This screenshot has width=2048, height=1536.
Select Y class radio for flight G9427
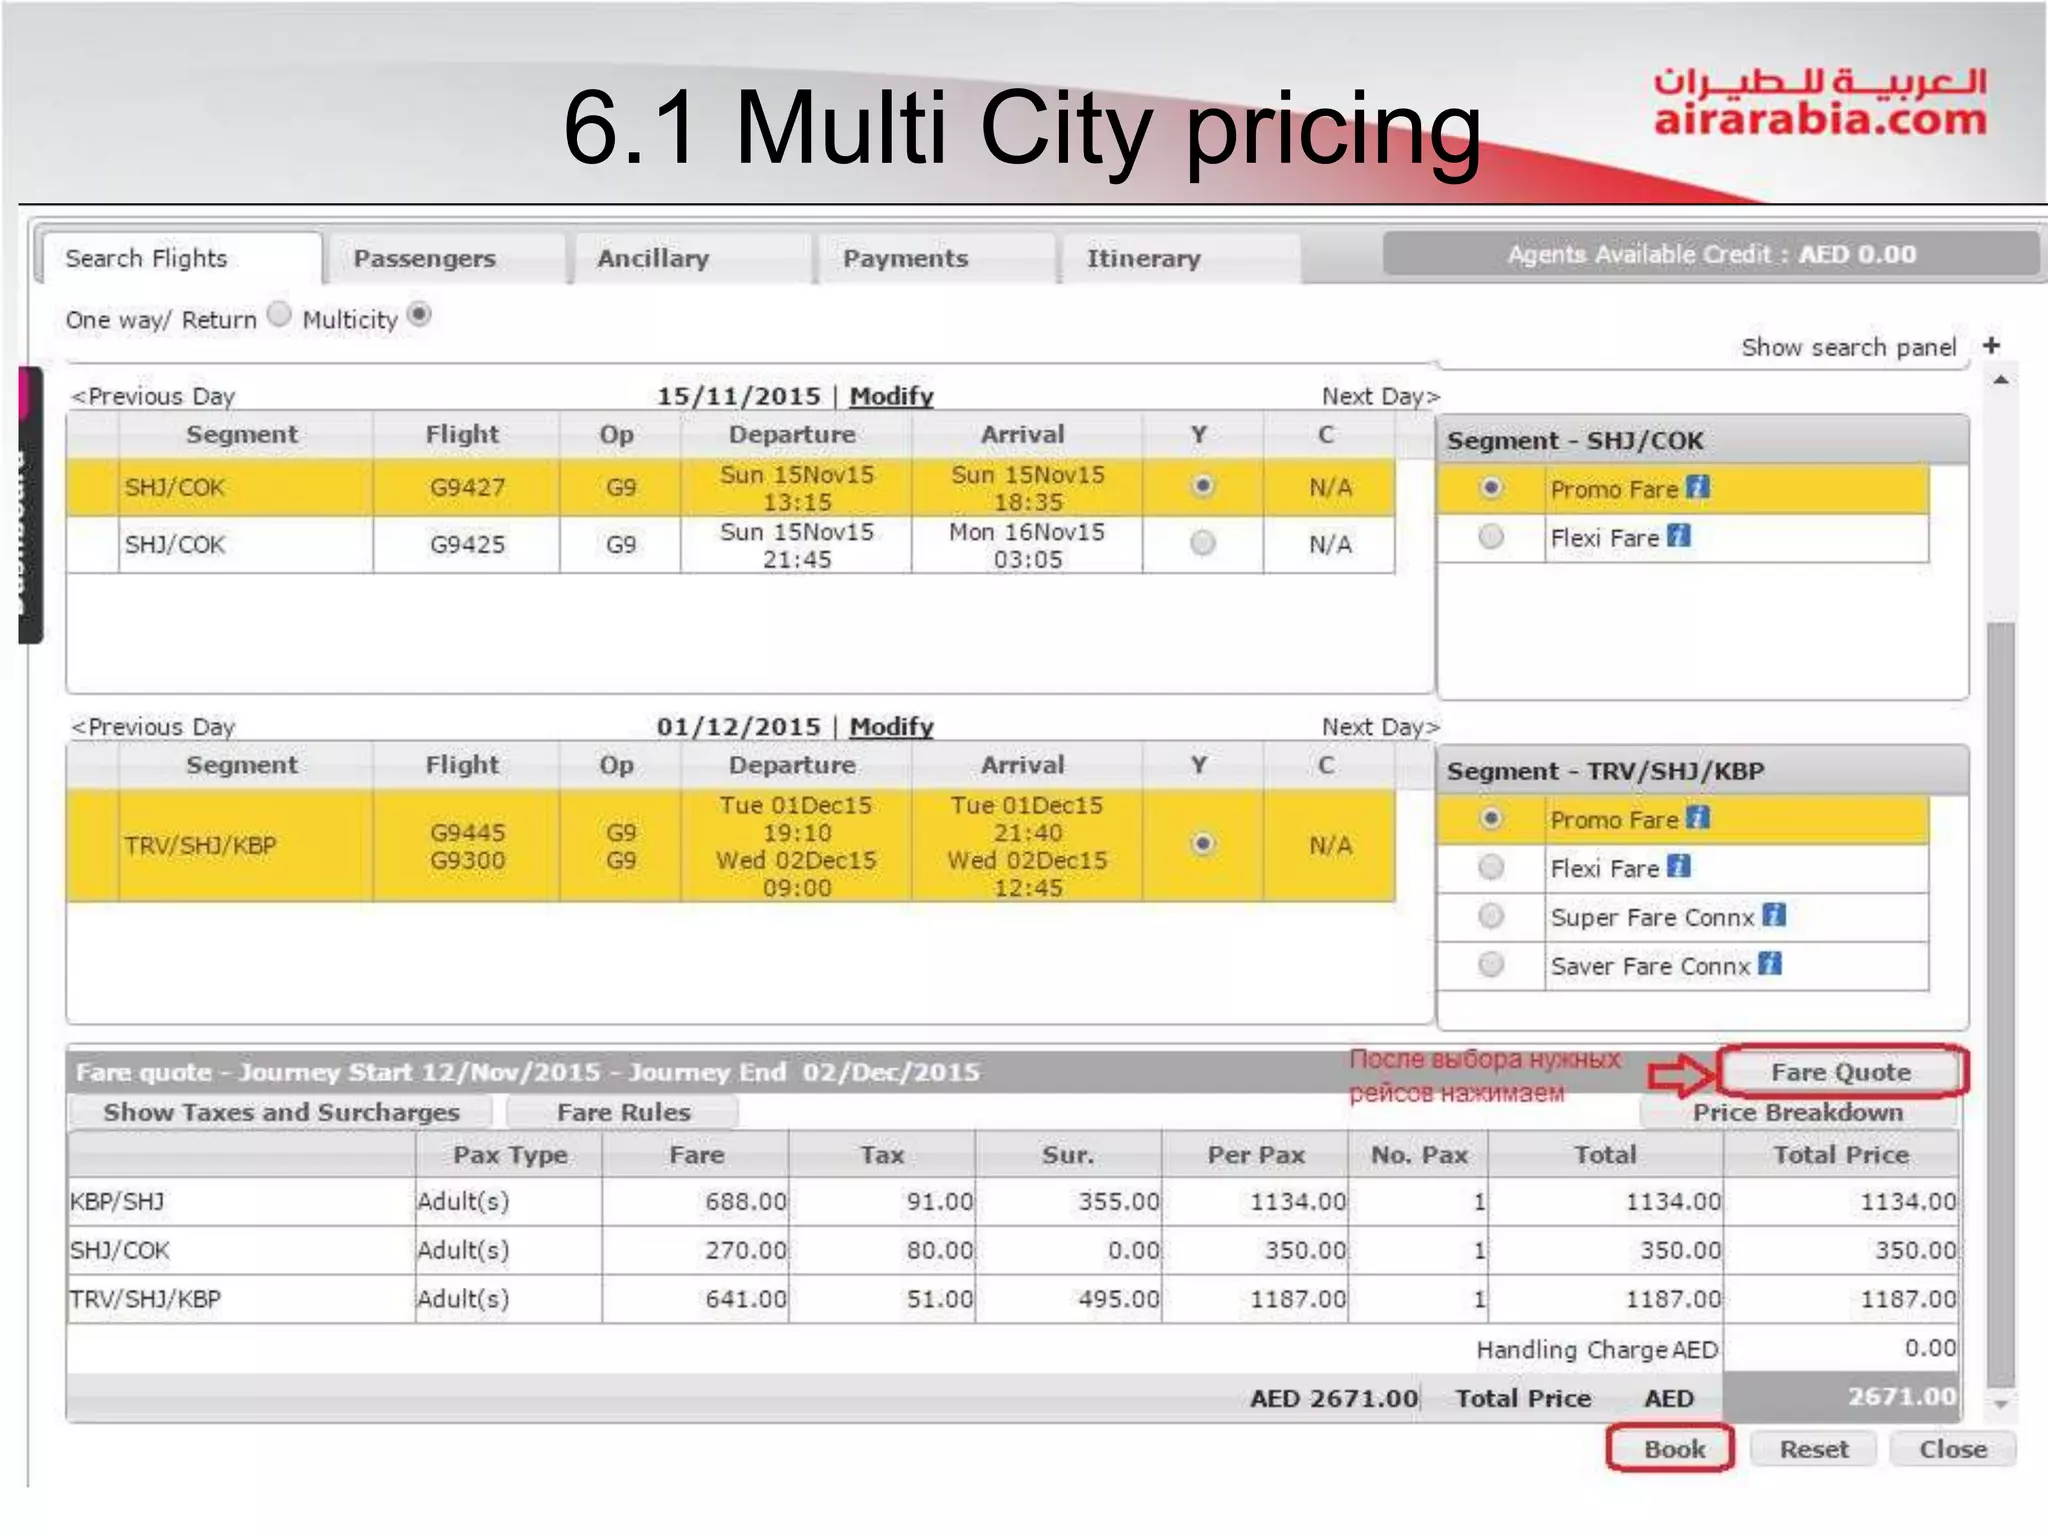click(1203, 486)
